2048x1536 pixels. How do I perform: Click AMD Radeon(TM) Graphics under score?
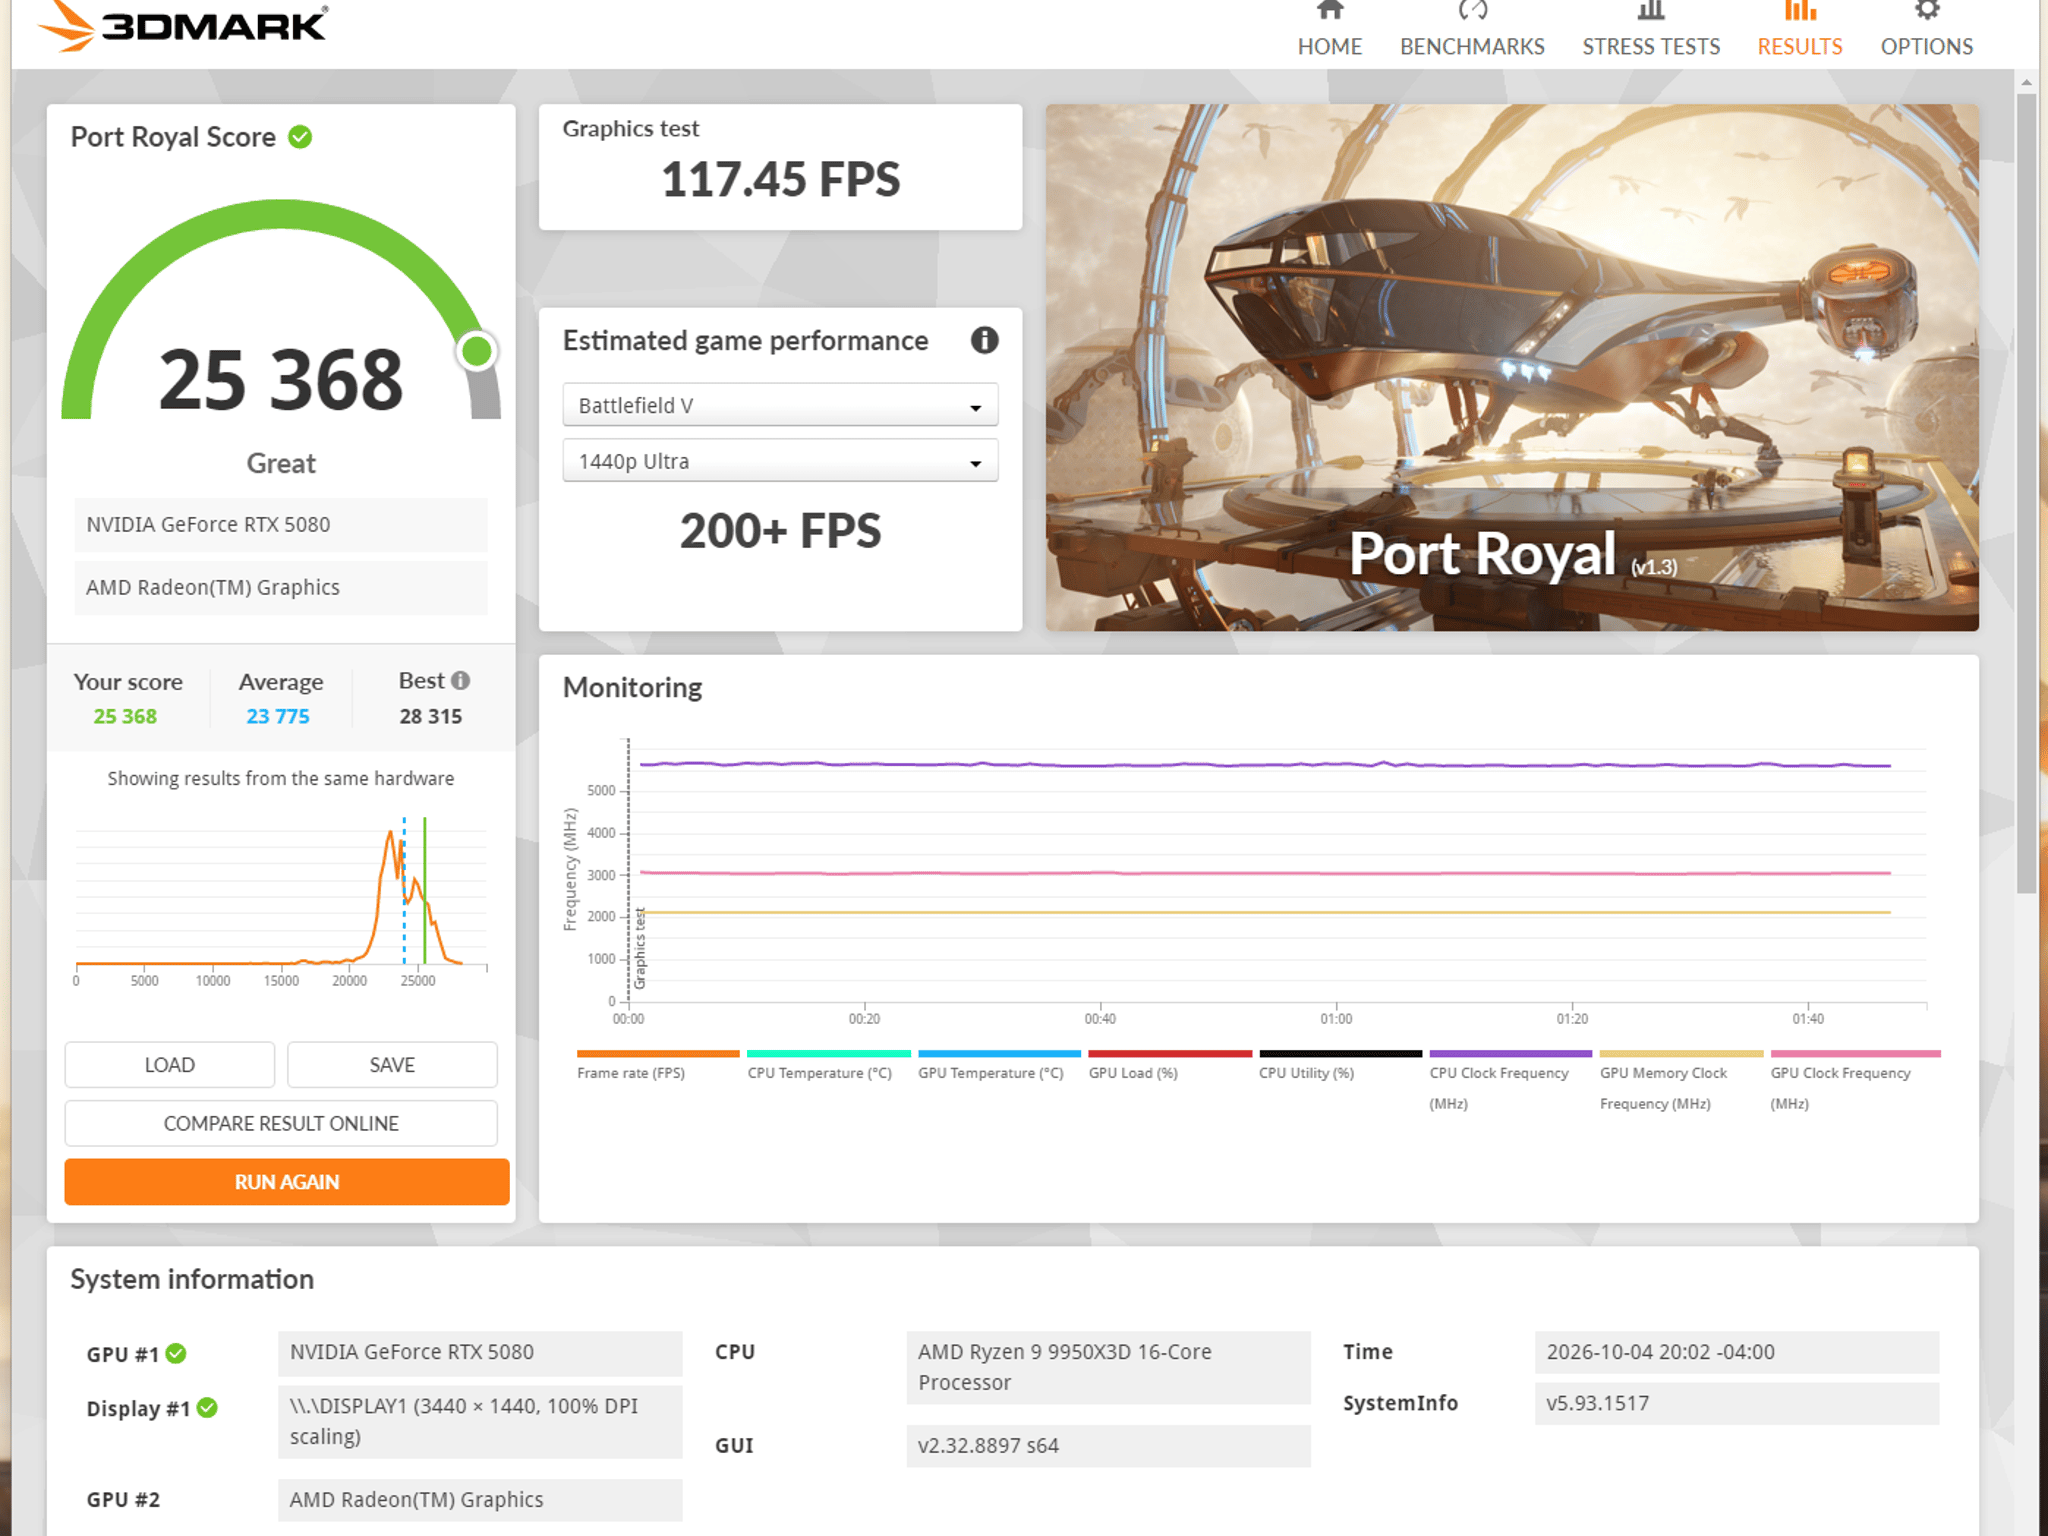(281, 587)
